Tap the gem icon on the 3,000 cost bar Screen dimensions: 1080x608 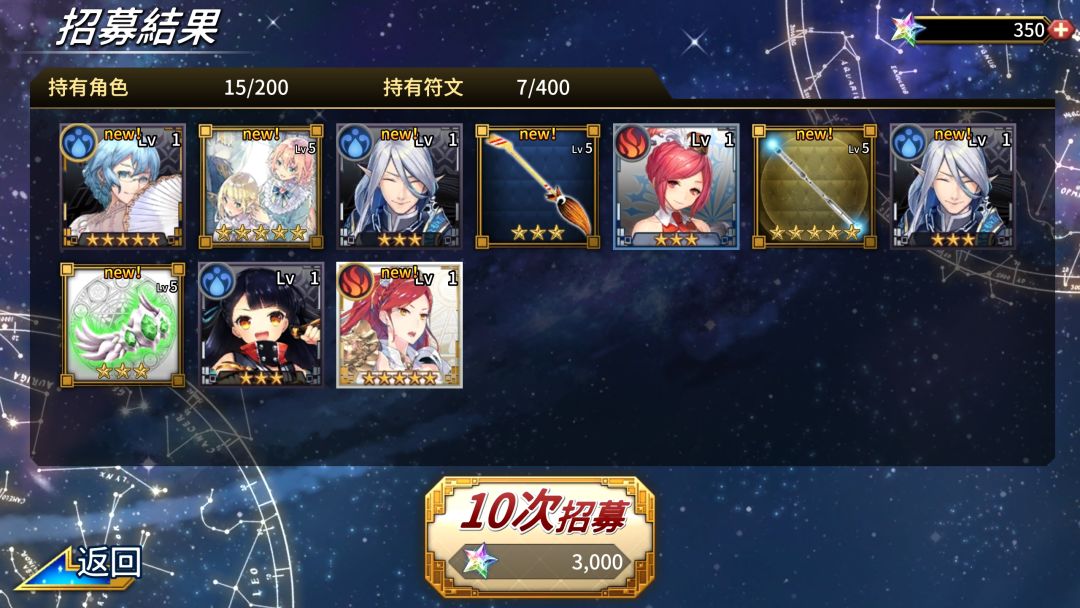(480, 560)
